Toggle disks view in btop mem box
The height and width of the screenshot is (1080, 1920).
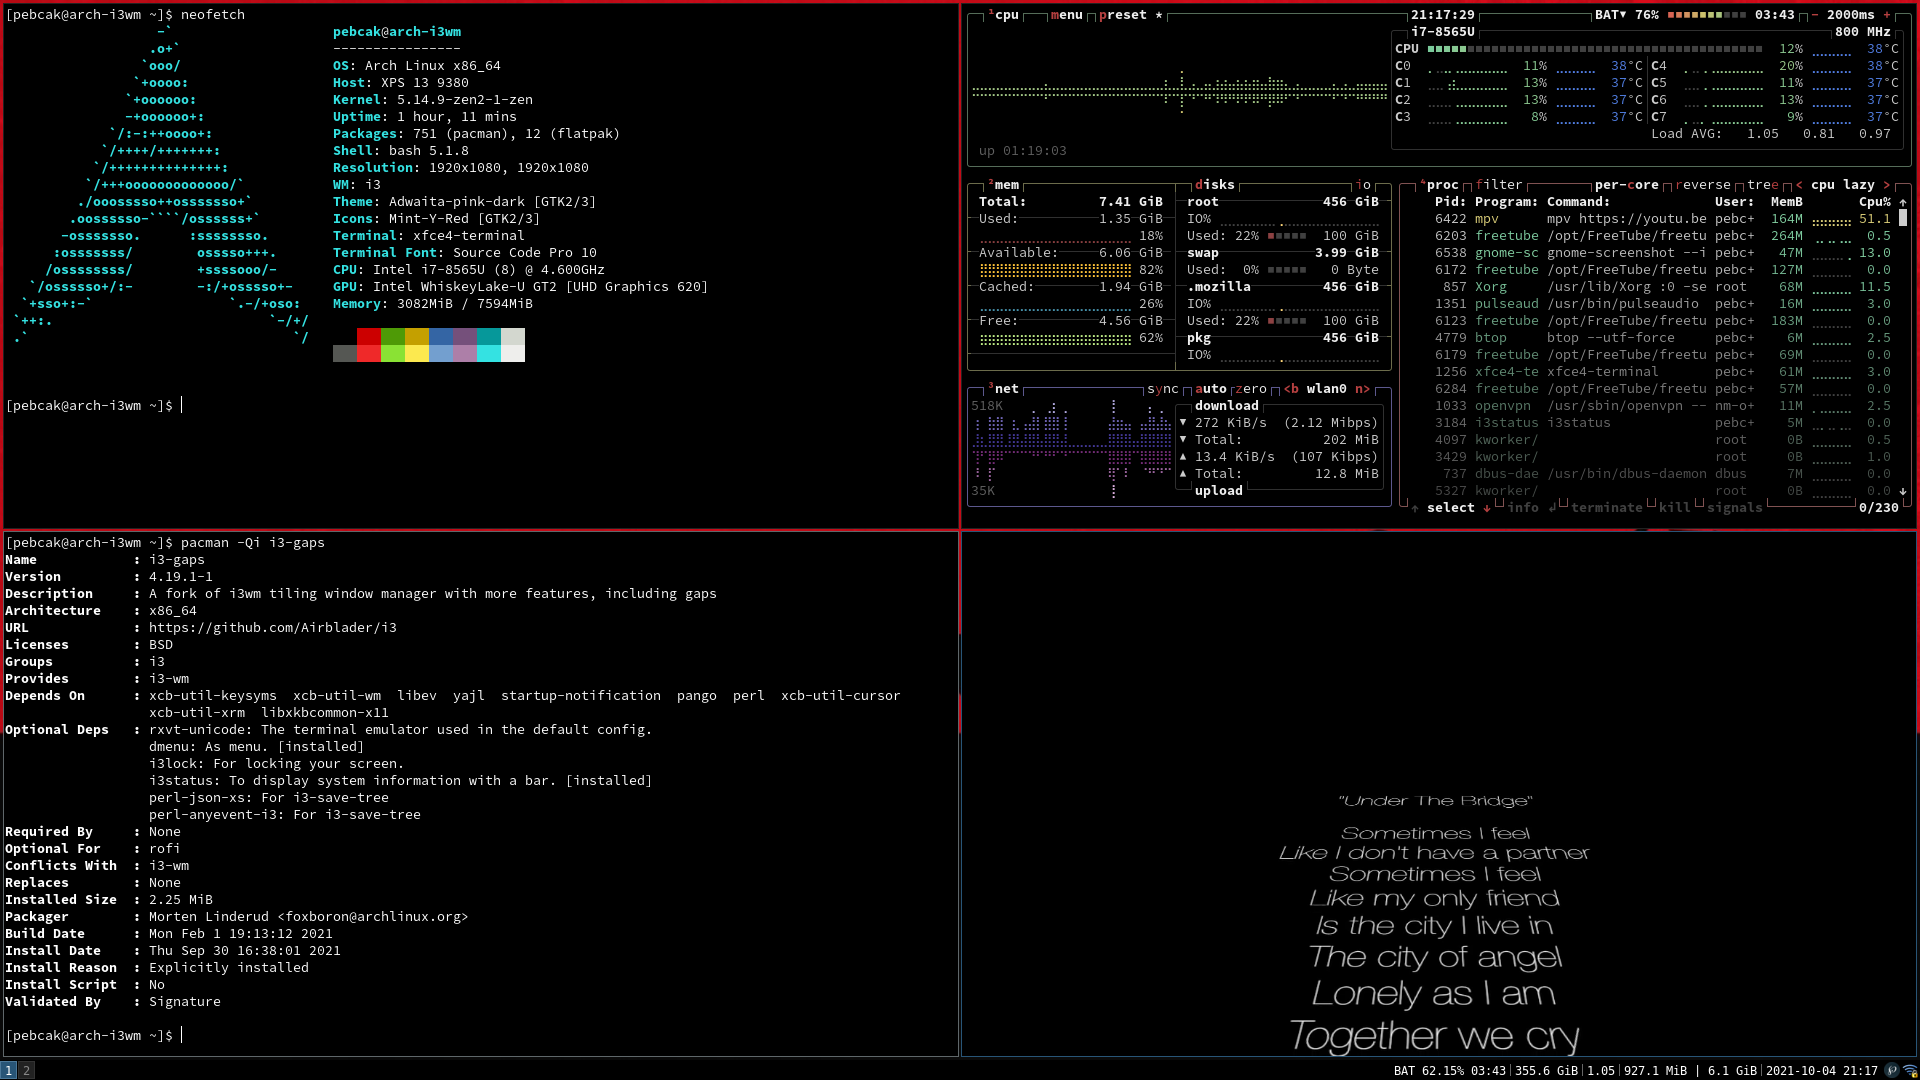(x=1215, y=185)
